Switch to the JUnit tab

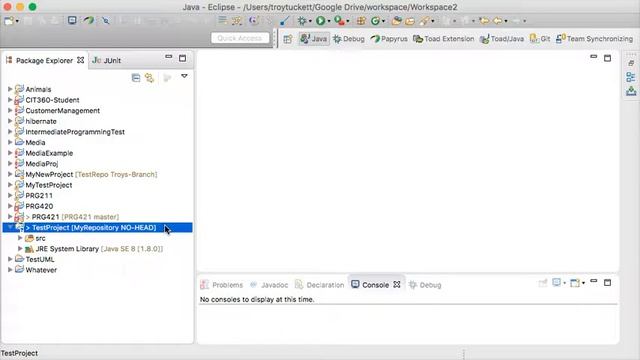tap(107, 60)
